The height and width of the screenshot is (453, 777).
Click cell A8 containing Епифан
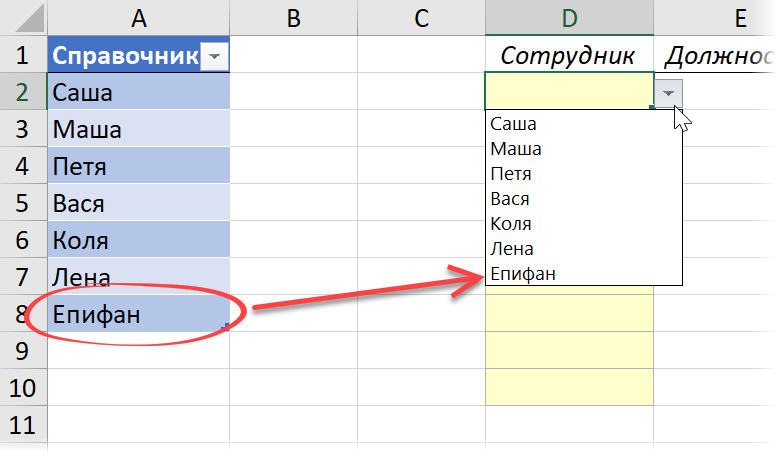click(138, 314)
